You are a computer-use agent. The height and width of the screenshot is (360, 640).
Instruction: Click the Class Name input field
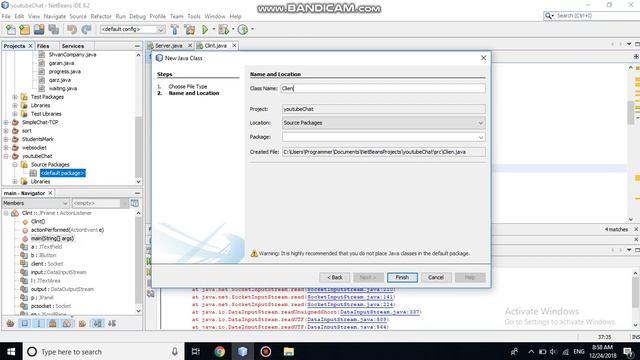[383, 88]
